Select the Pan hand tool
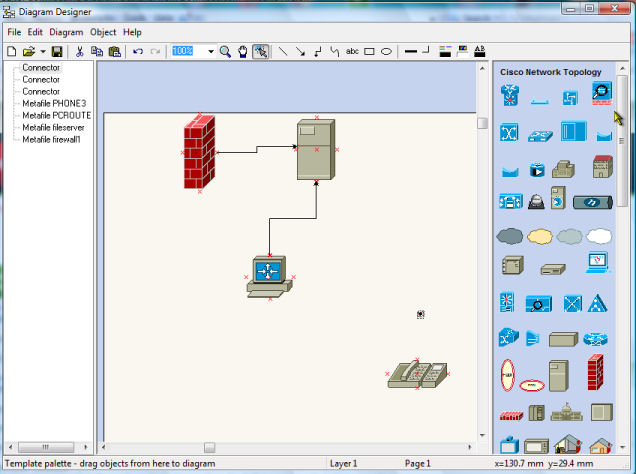Image resolution: width=636 pixels, height=474 pixels. [x=242, y=51]
